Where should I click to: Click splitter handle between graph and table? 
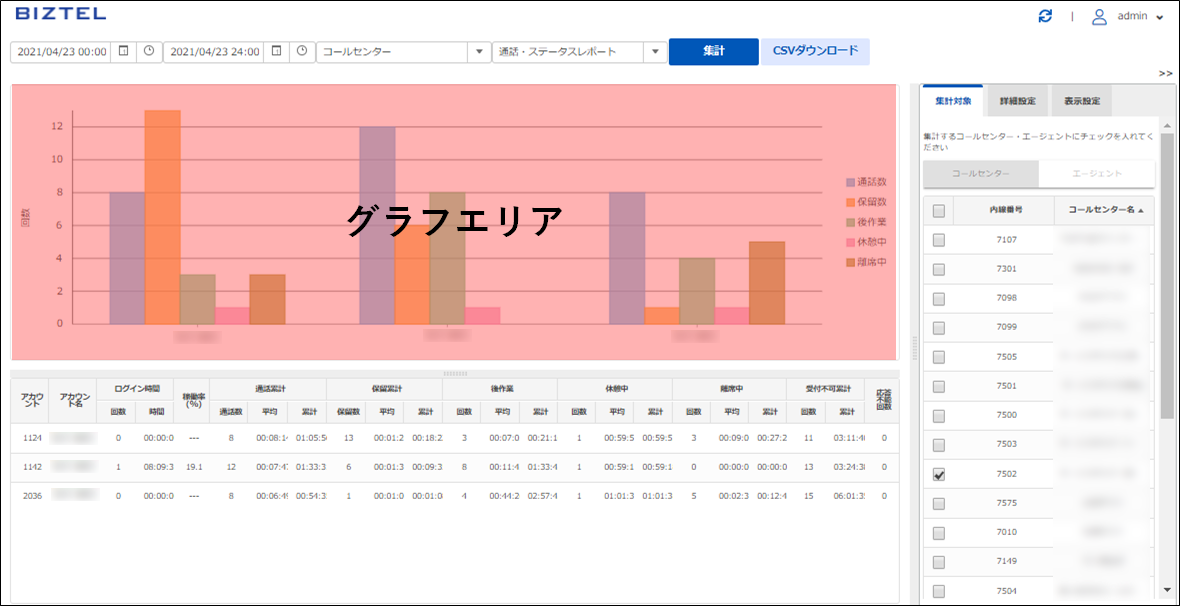click(455, 373)
